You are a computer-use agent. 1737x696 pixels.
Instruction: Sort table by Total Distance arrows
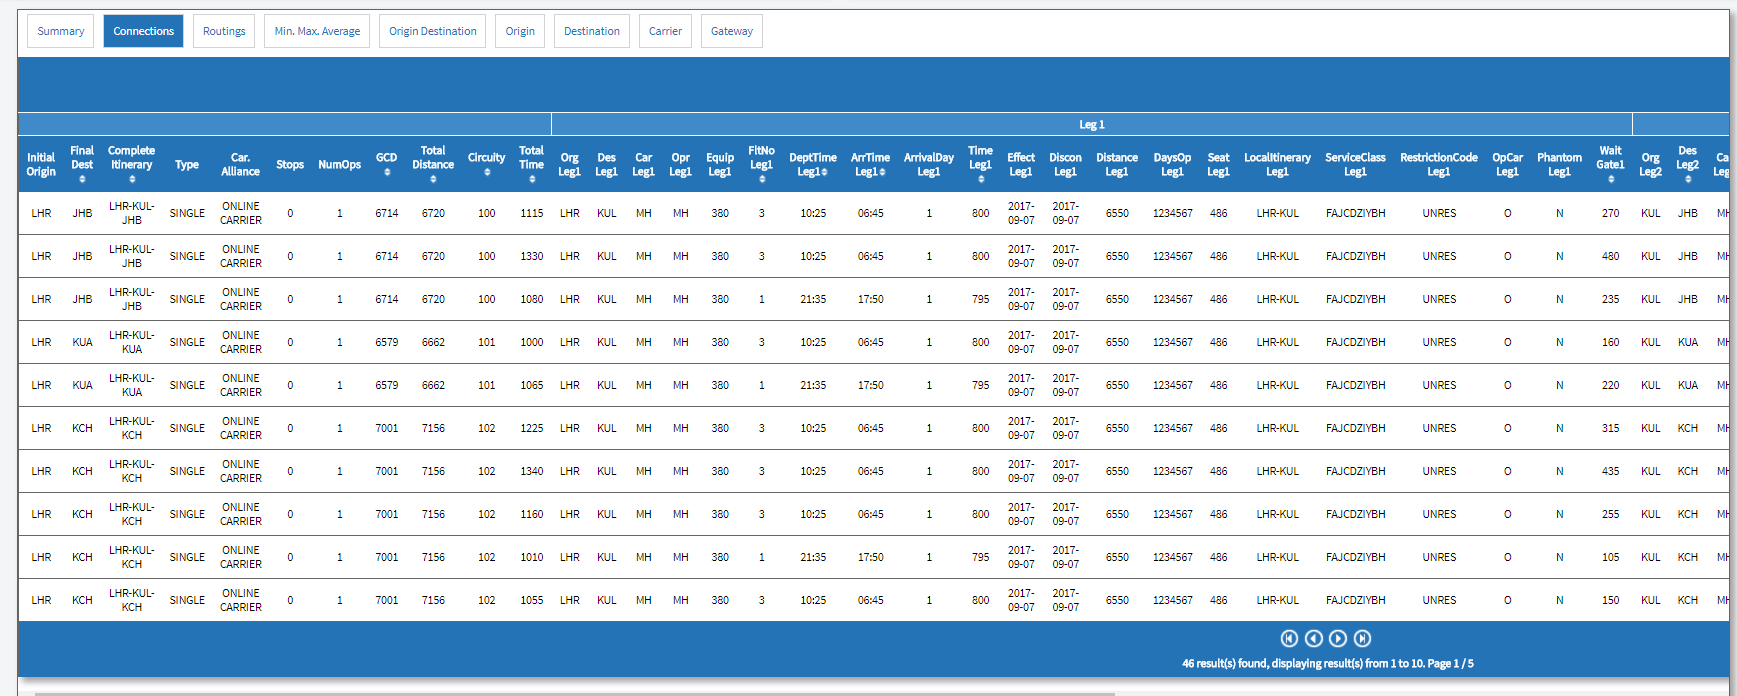(x=433, y=179)
